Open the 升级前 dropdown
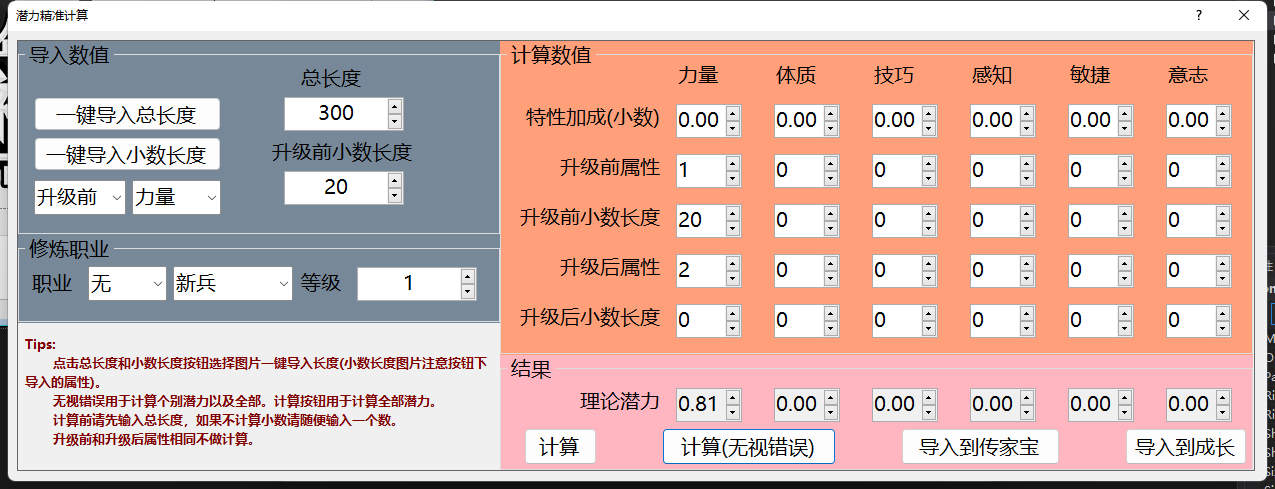 pyautogui.click(x=80, y=198)
